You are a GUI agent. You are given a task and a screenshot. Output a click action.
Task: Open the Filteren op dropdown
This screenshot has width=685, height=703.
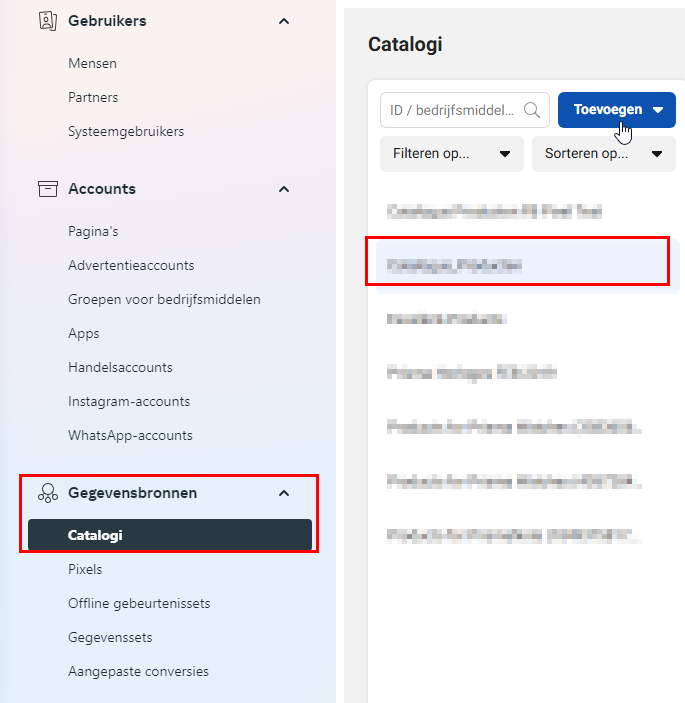point(451,154)
